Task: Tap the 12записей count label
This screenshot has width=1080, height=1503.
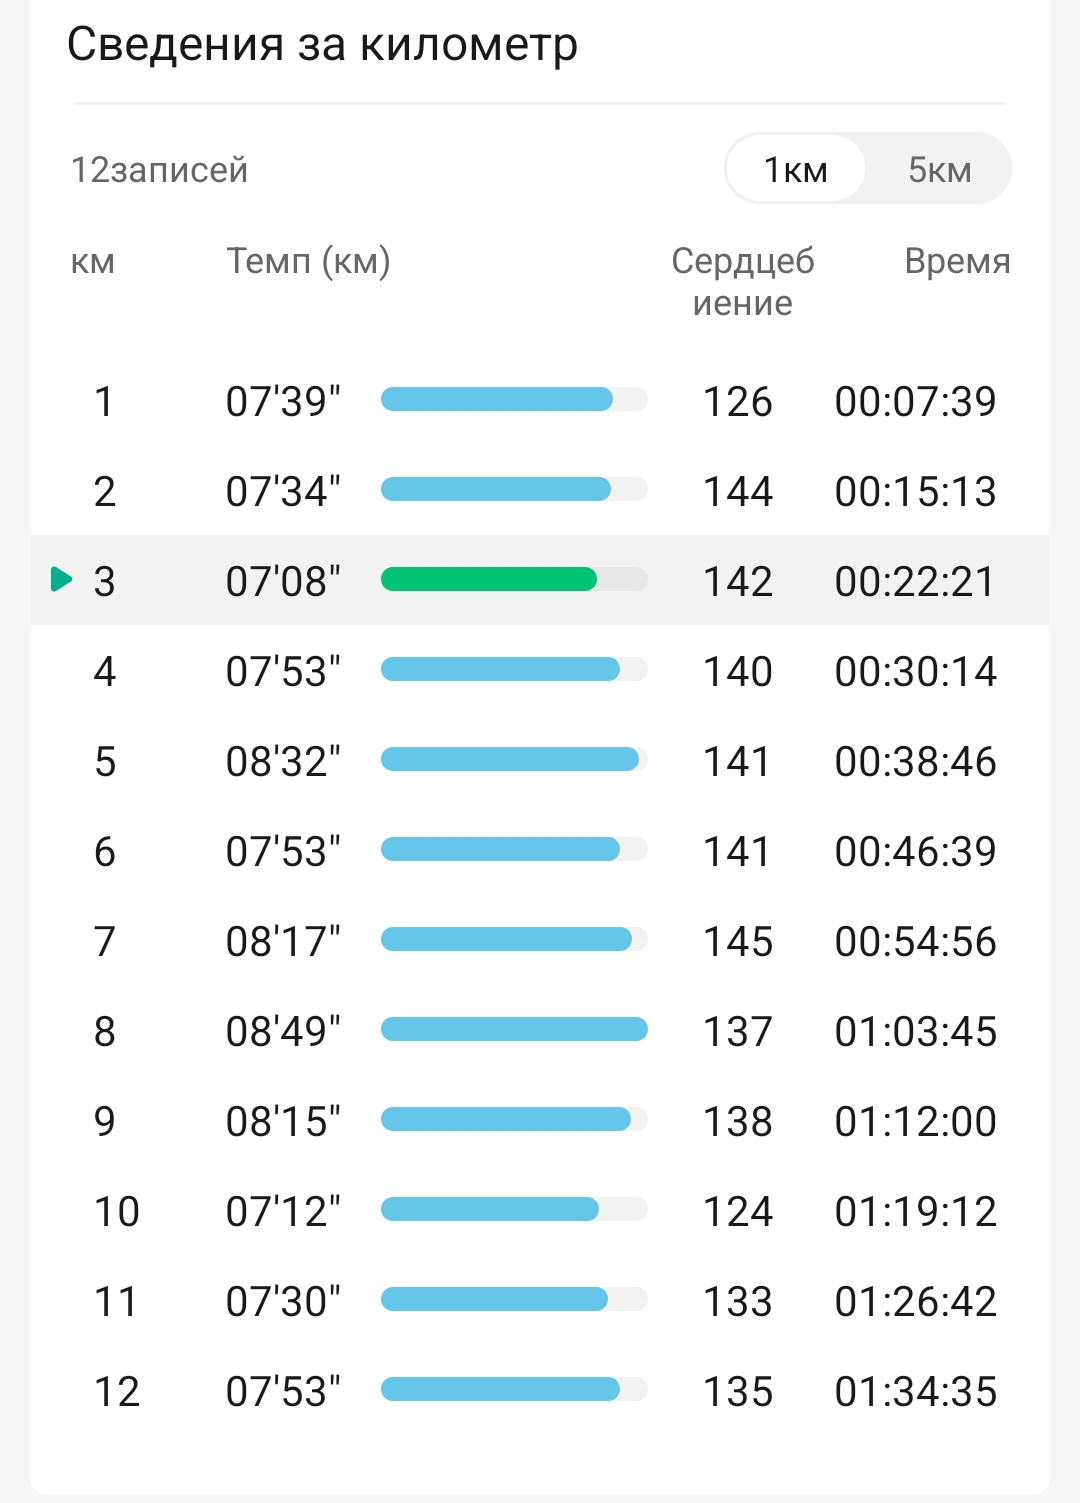Action: point(159,170)
